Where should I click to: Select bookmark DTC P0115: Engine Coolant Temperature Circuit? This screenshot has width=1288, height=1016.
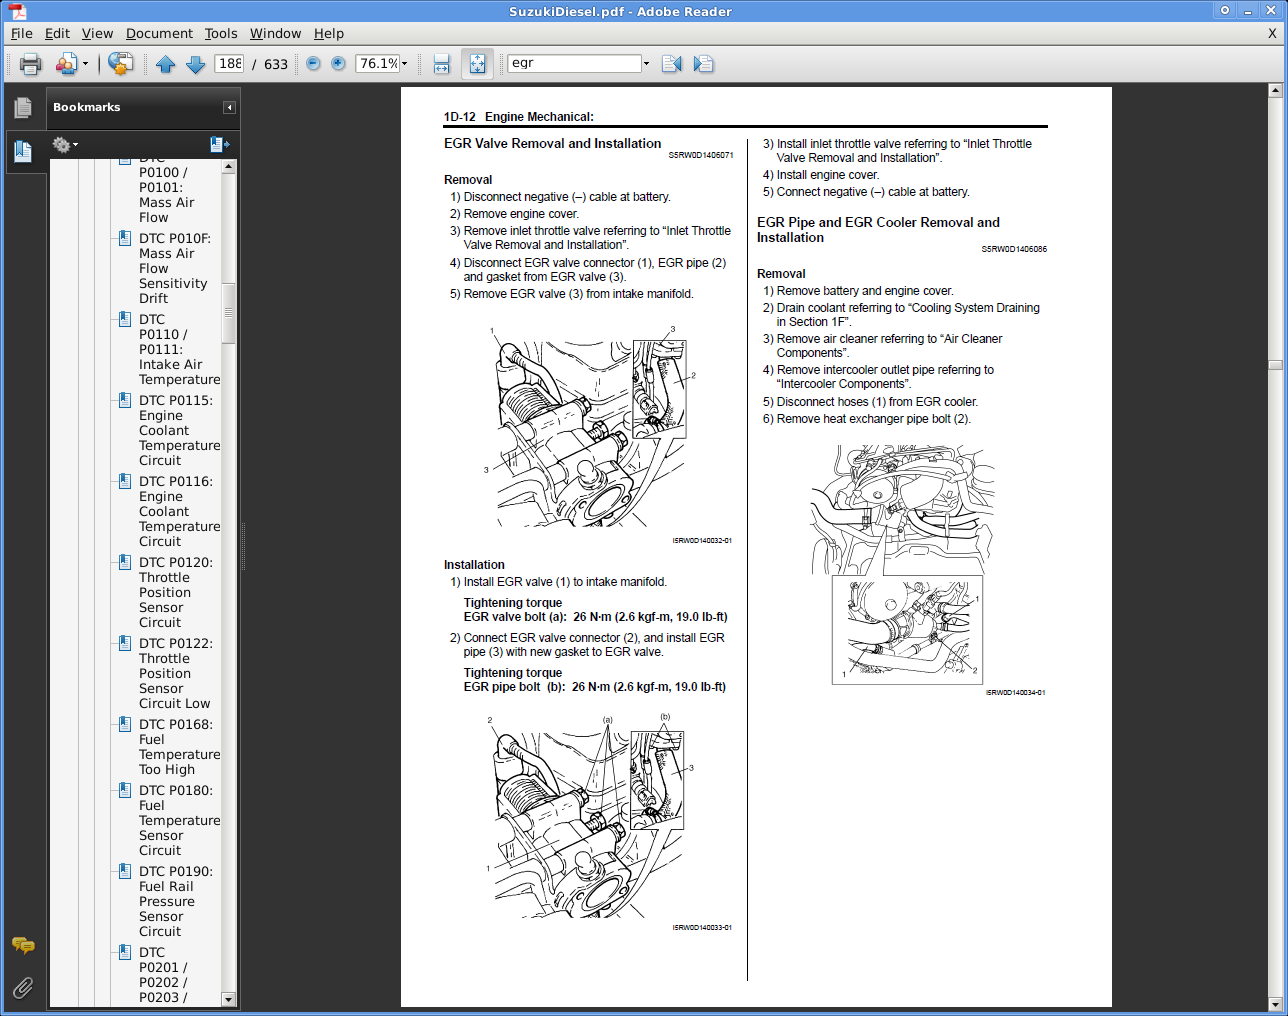(179, 430)
